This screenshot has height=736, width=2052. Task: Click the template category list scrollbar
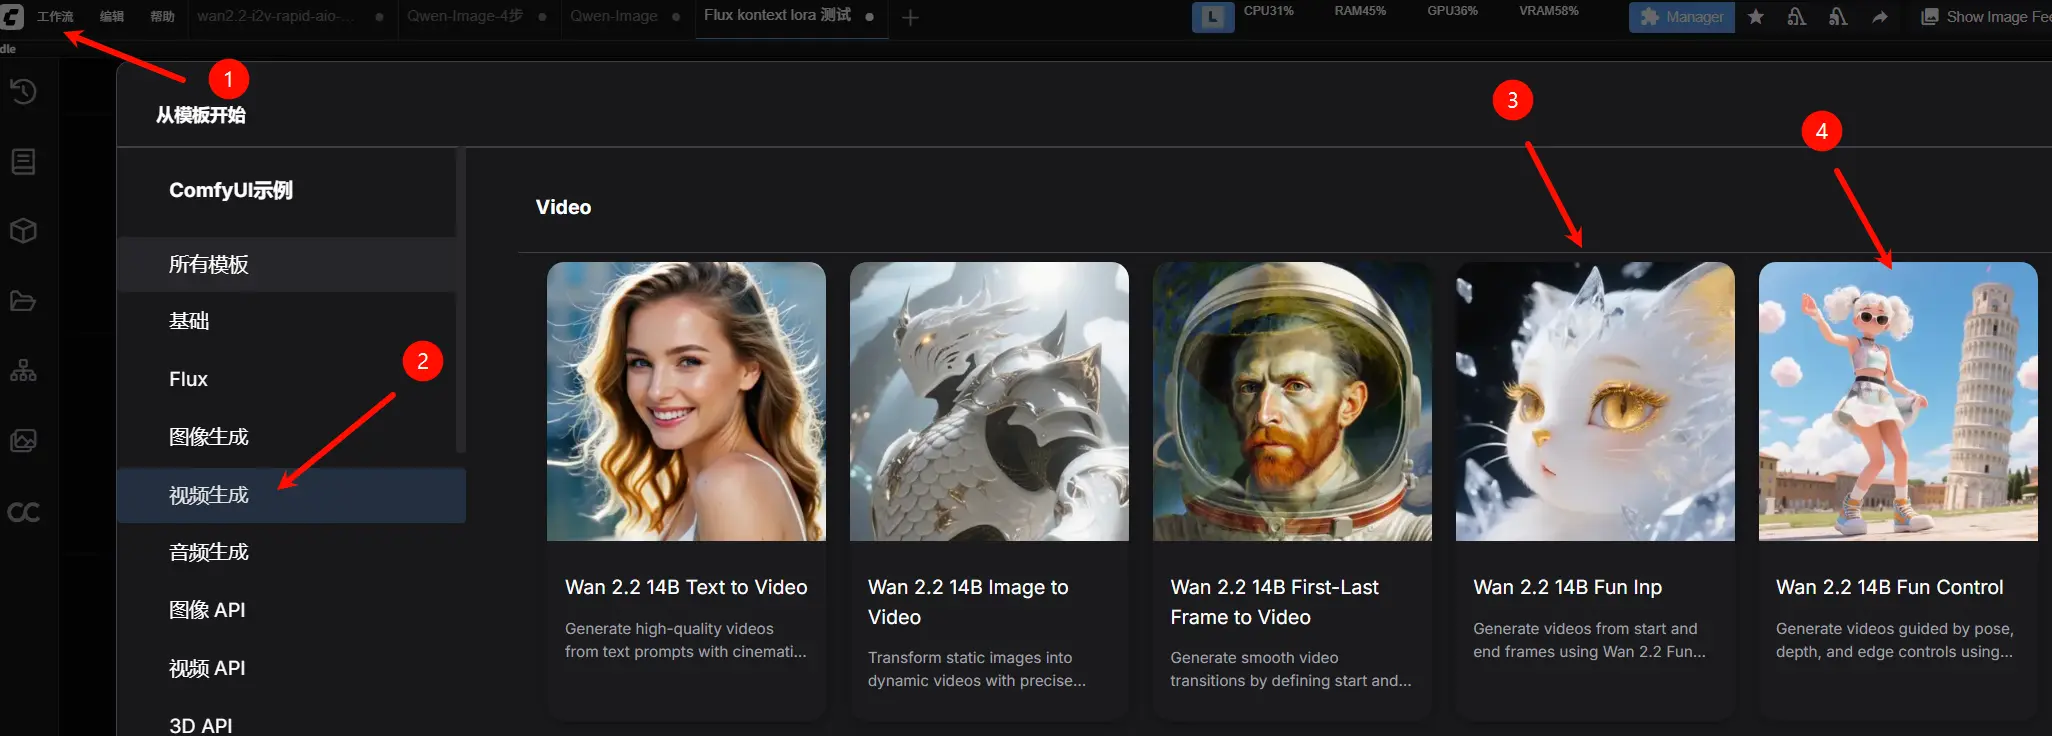(461, 300)
